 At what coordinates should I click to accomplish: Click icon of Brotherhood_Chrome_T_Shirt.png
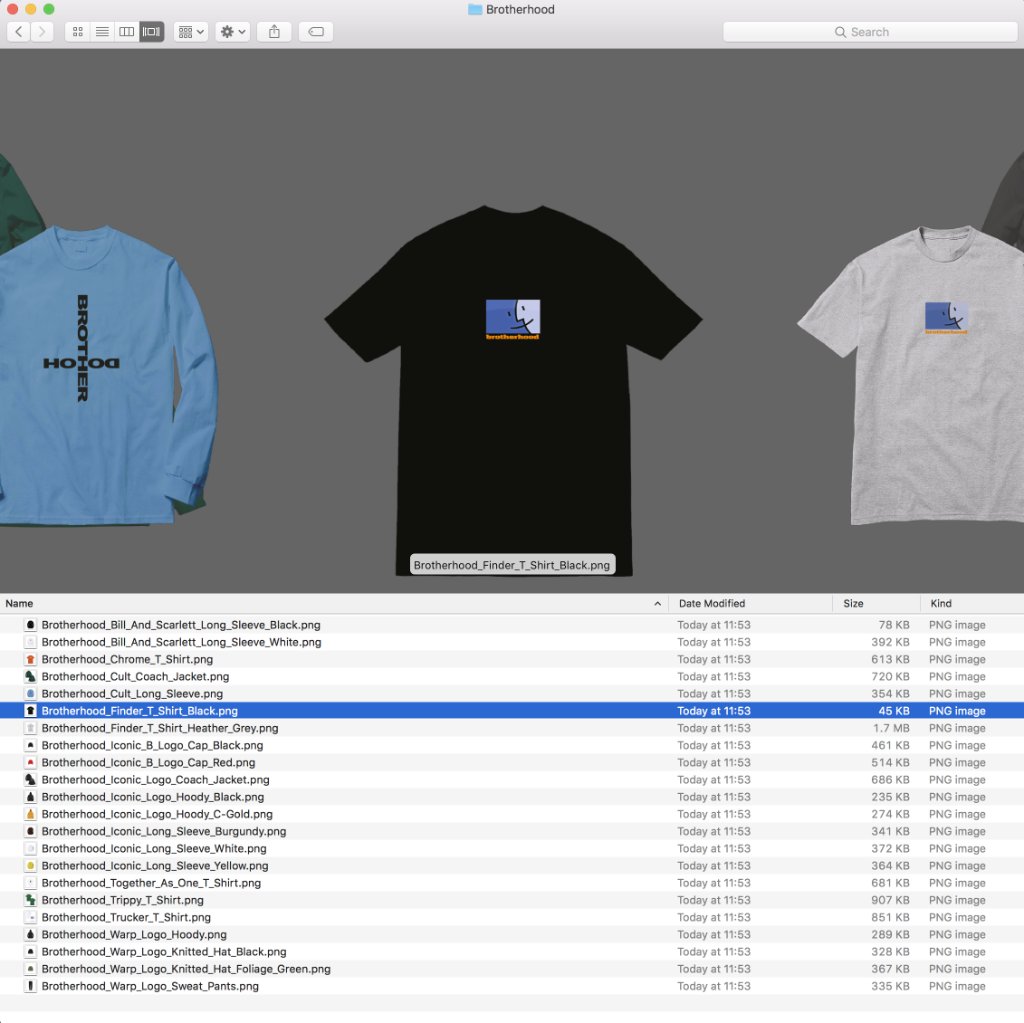(30, 659)
